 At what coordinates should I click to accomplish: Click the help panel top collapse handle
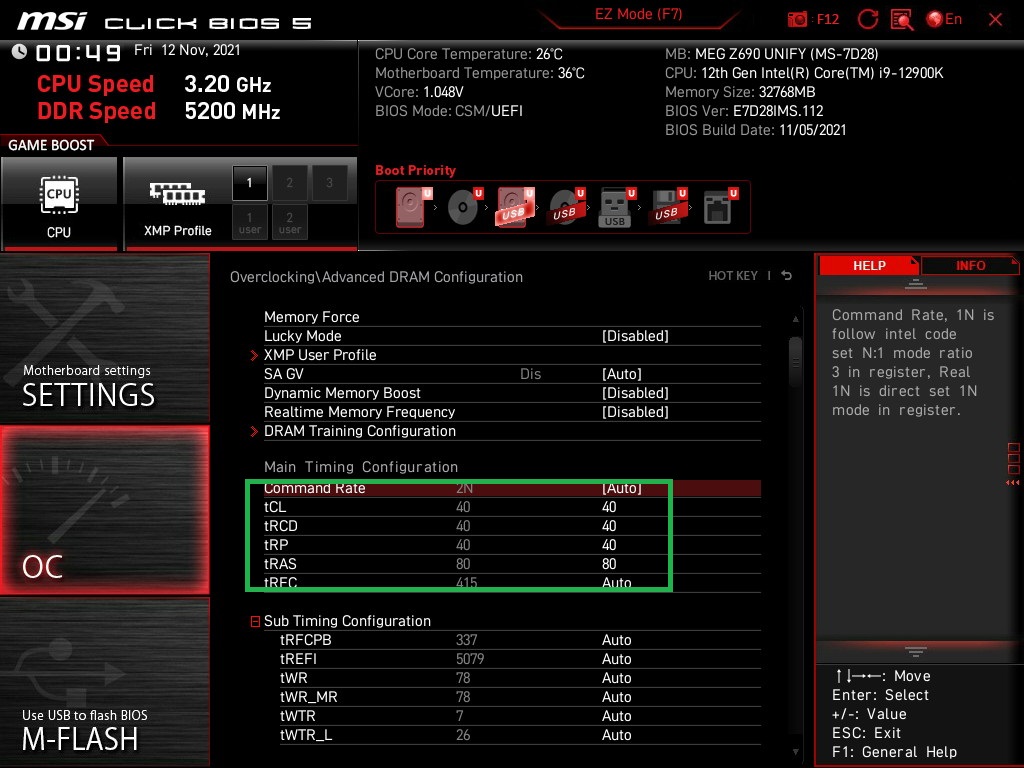click(915, 283)
